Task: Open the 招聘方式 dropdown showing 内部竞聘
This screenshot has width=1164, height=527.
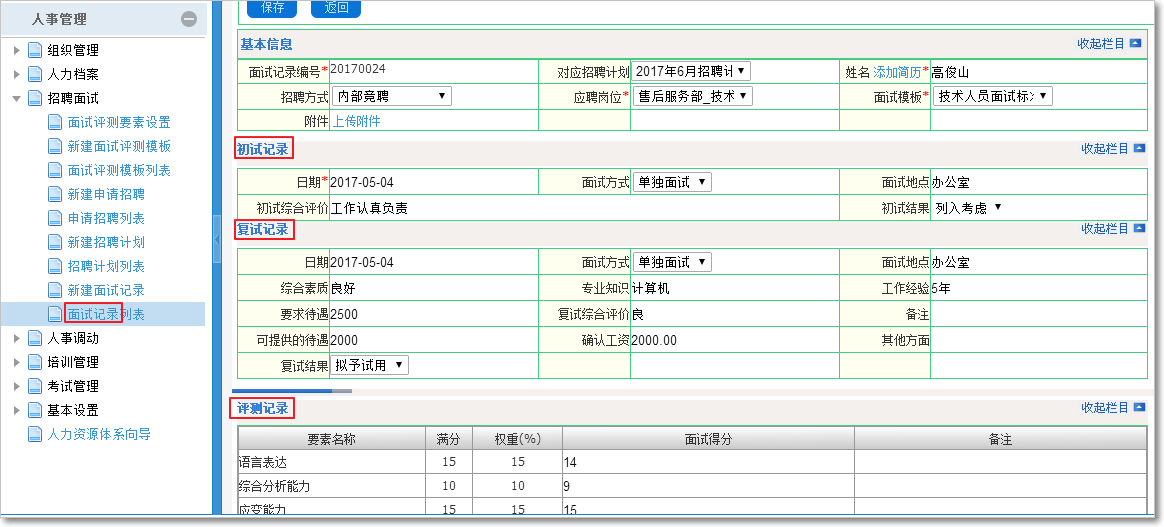Action: pos(390,96)
